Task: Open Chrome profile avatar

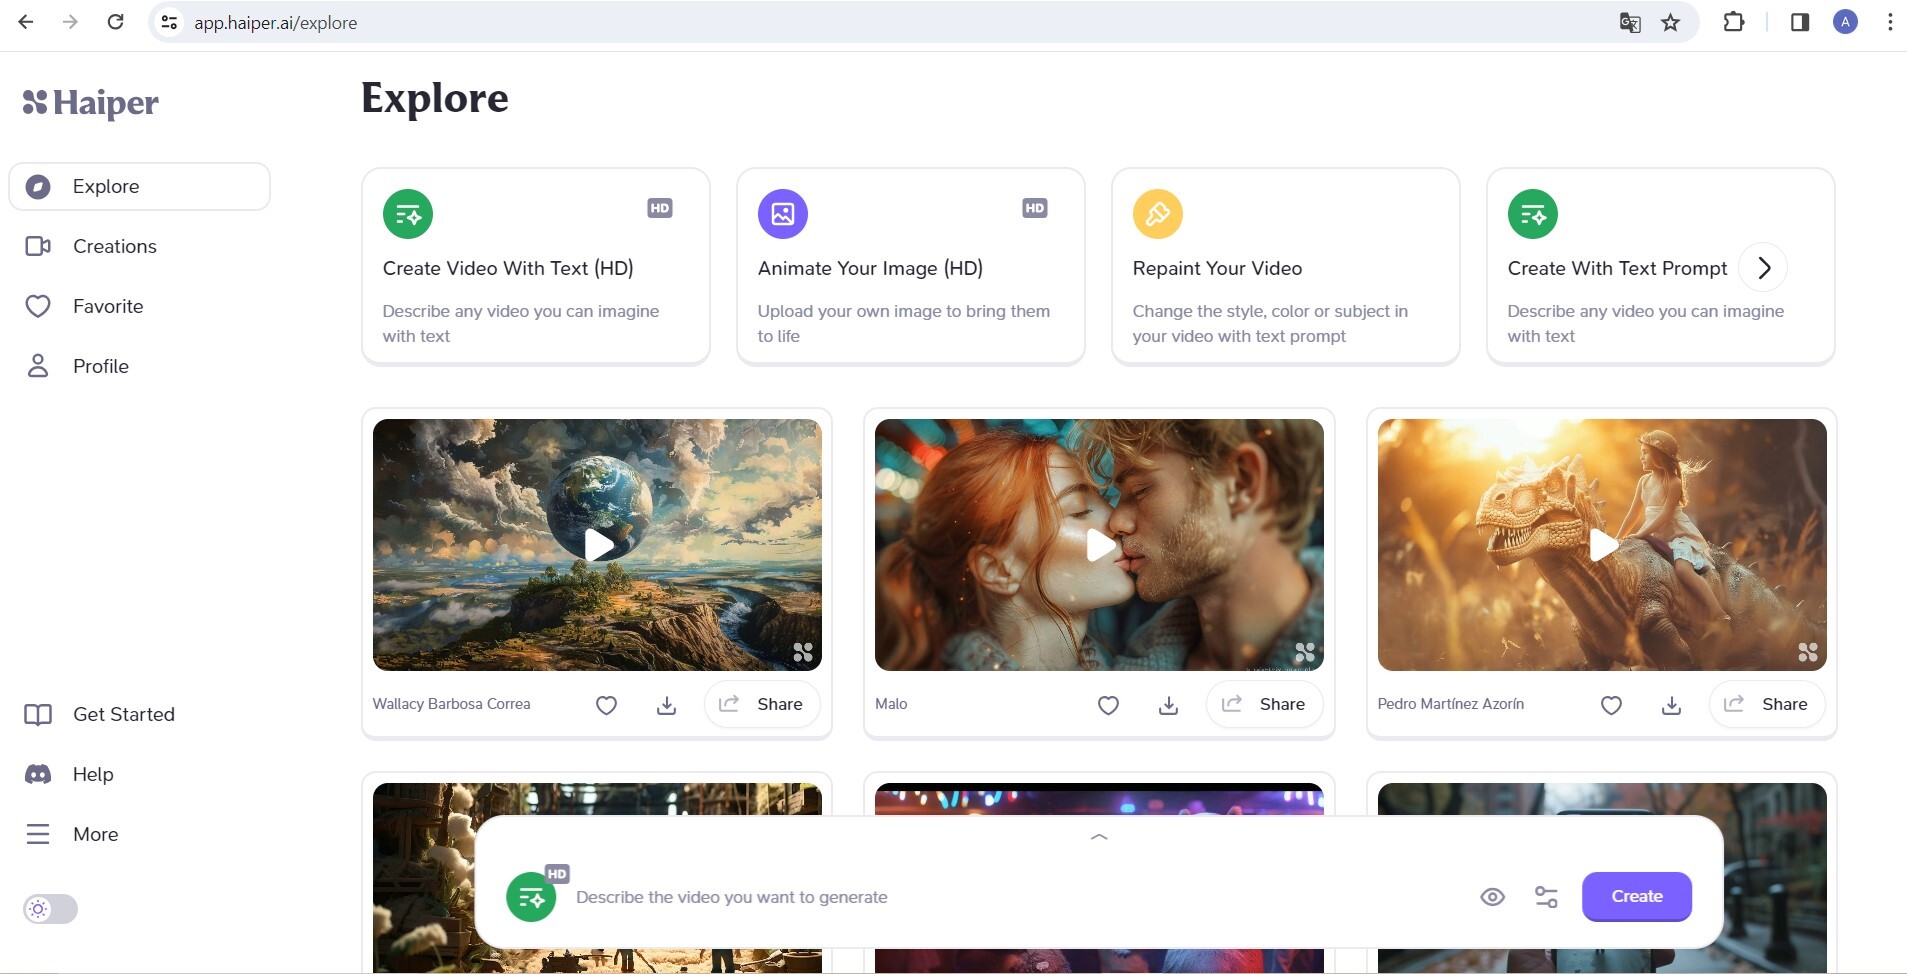Action: coord(1846,22)
